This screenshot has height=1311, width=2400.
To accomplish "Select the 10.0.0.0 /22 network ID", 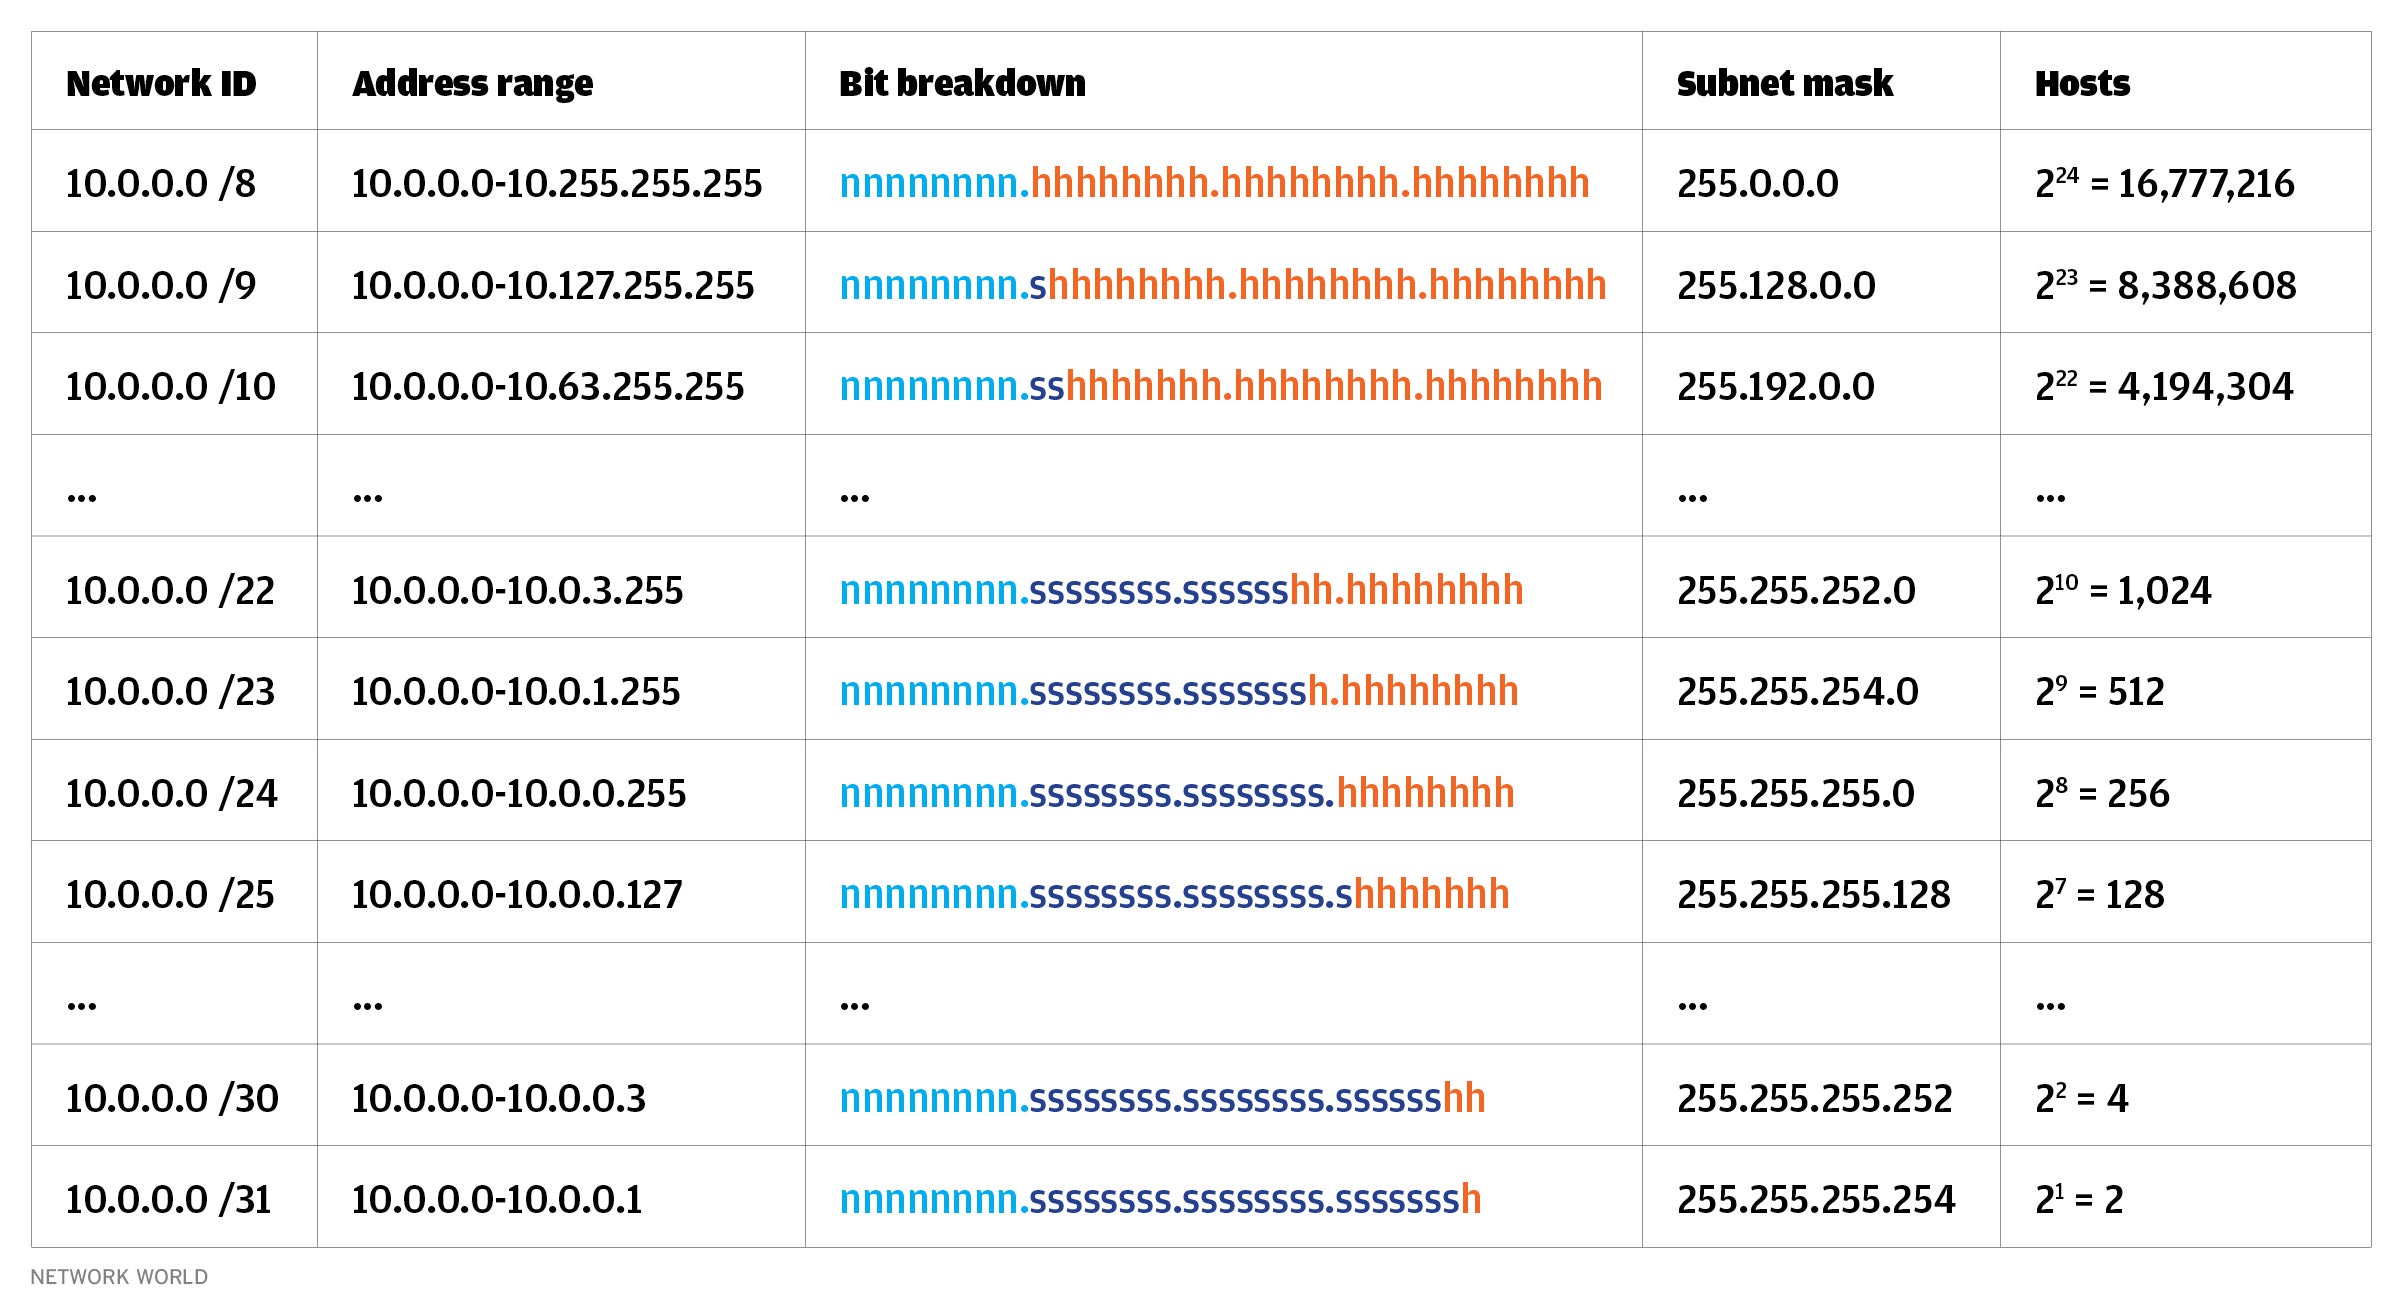I will coord(170,590).
